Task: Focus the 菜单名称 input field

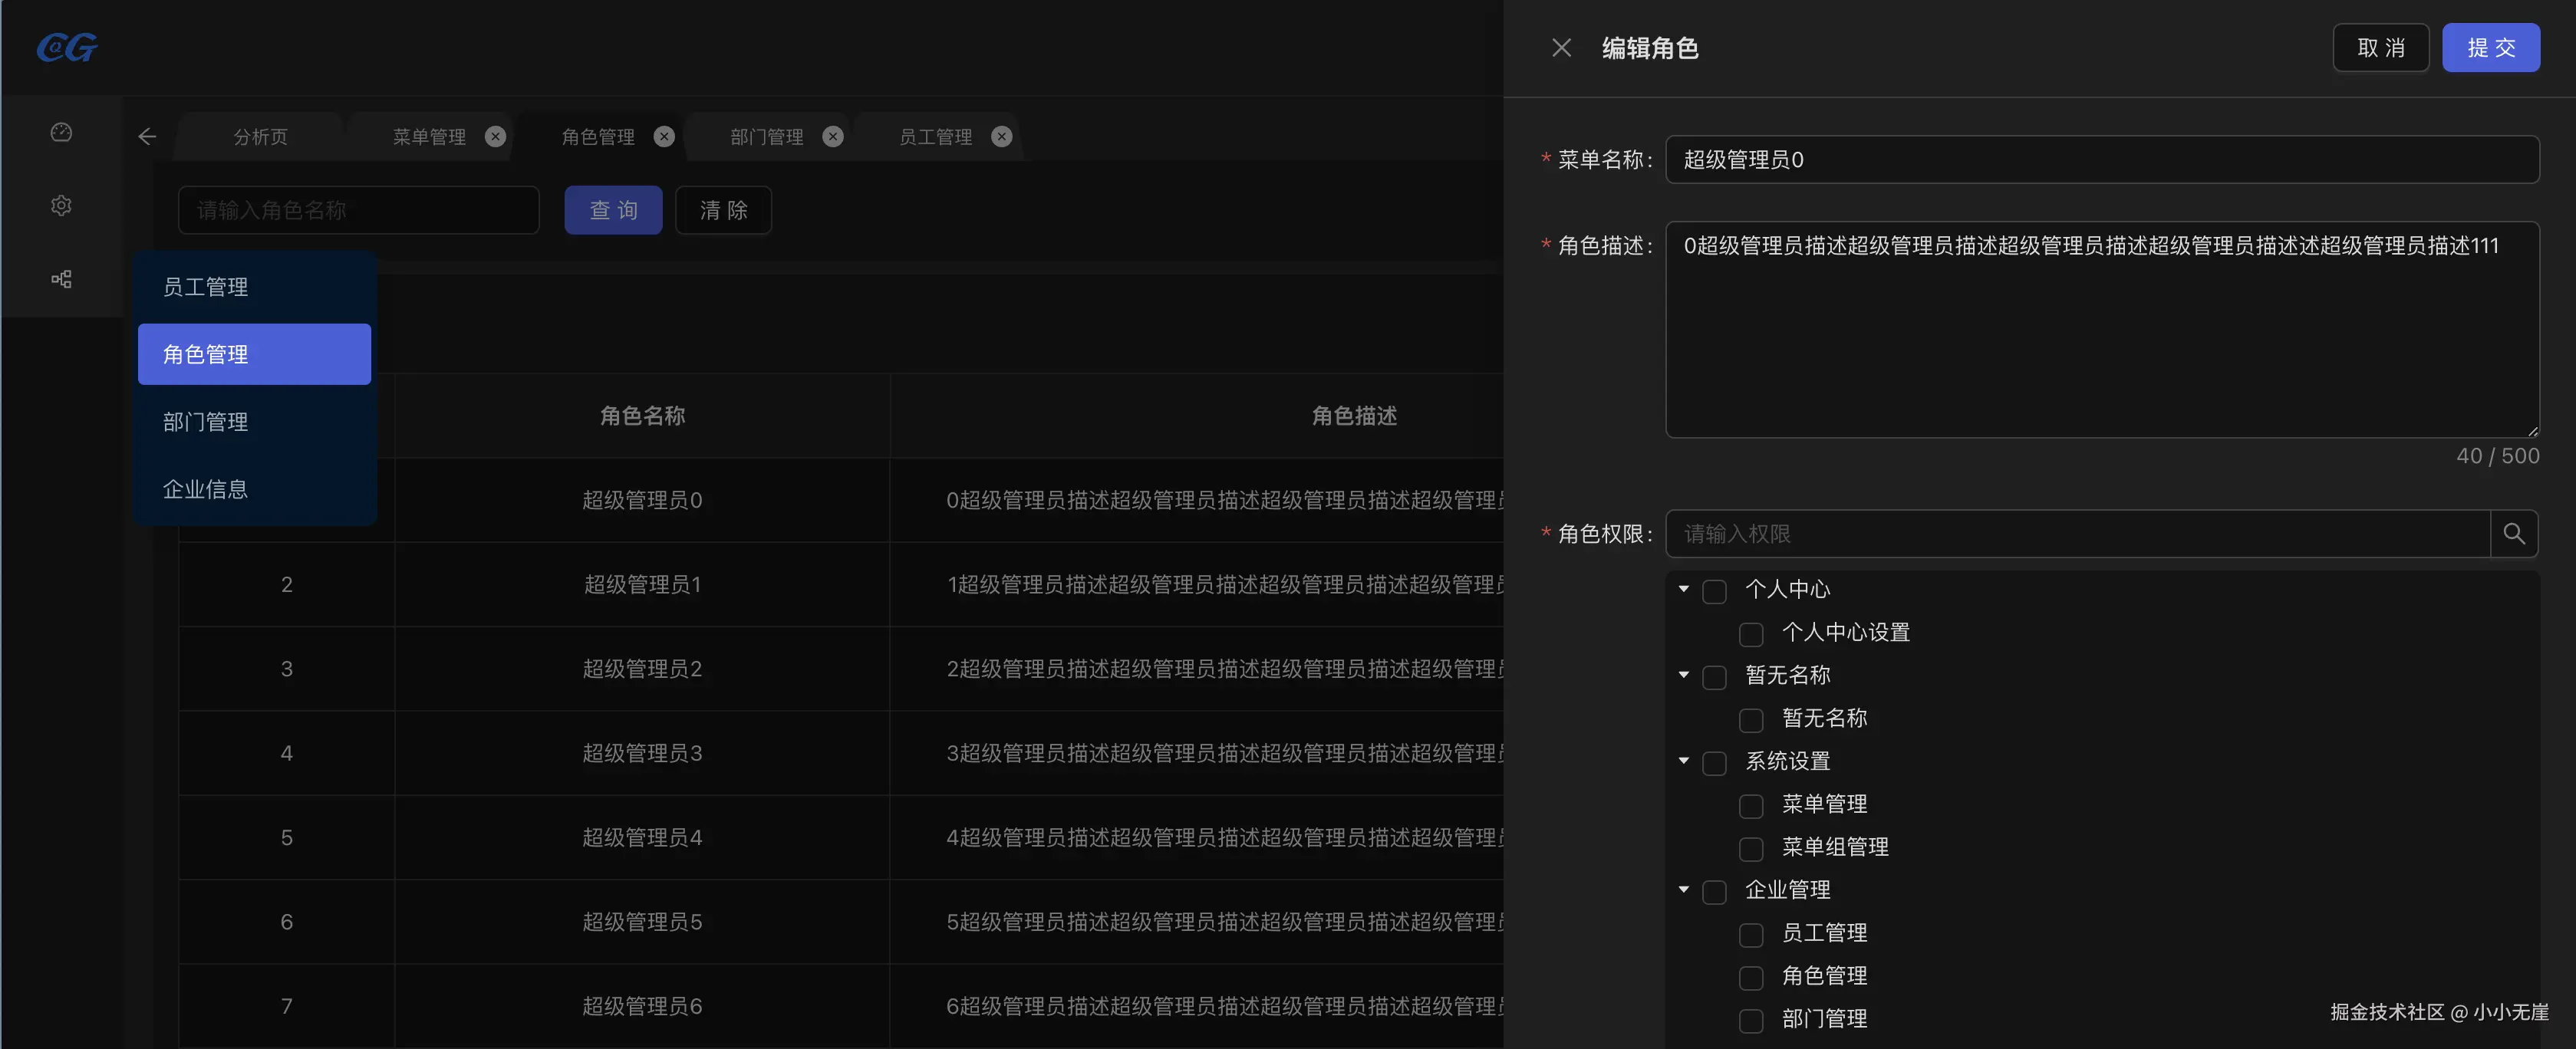Action: pos(2101,160)
